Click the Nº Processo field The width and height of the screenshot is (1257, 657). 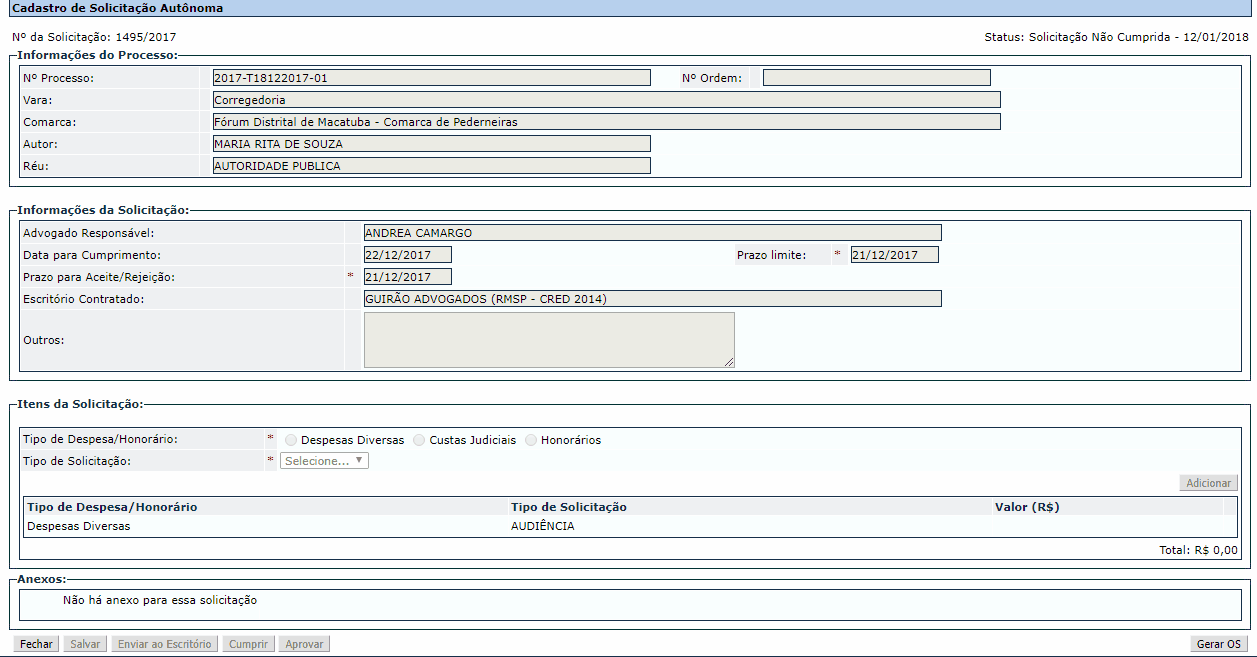coord(431,78)
